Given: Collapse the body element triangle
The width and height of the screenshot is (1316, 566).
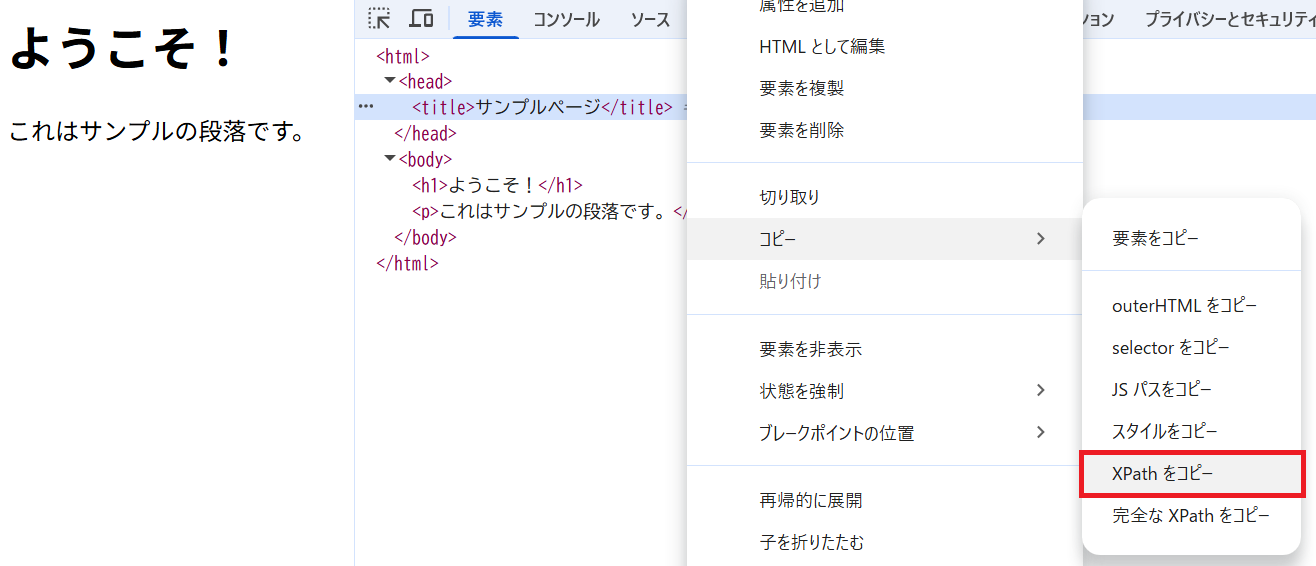Looking at the screenshot, I should [390, 159].
